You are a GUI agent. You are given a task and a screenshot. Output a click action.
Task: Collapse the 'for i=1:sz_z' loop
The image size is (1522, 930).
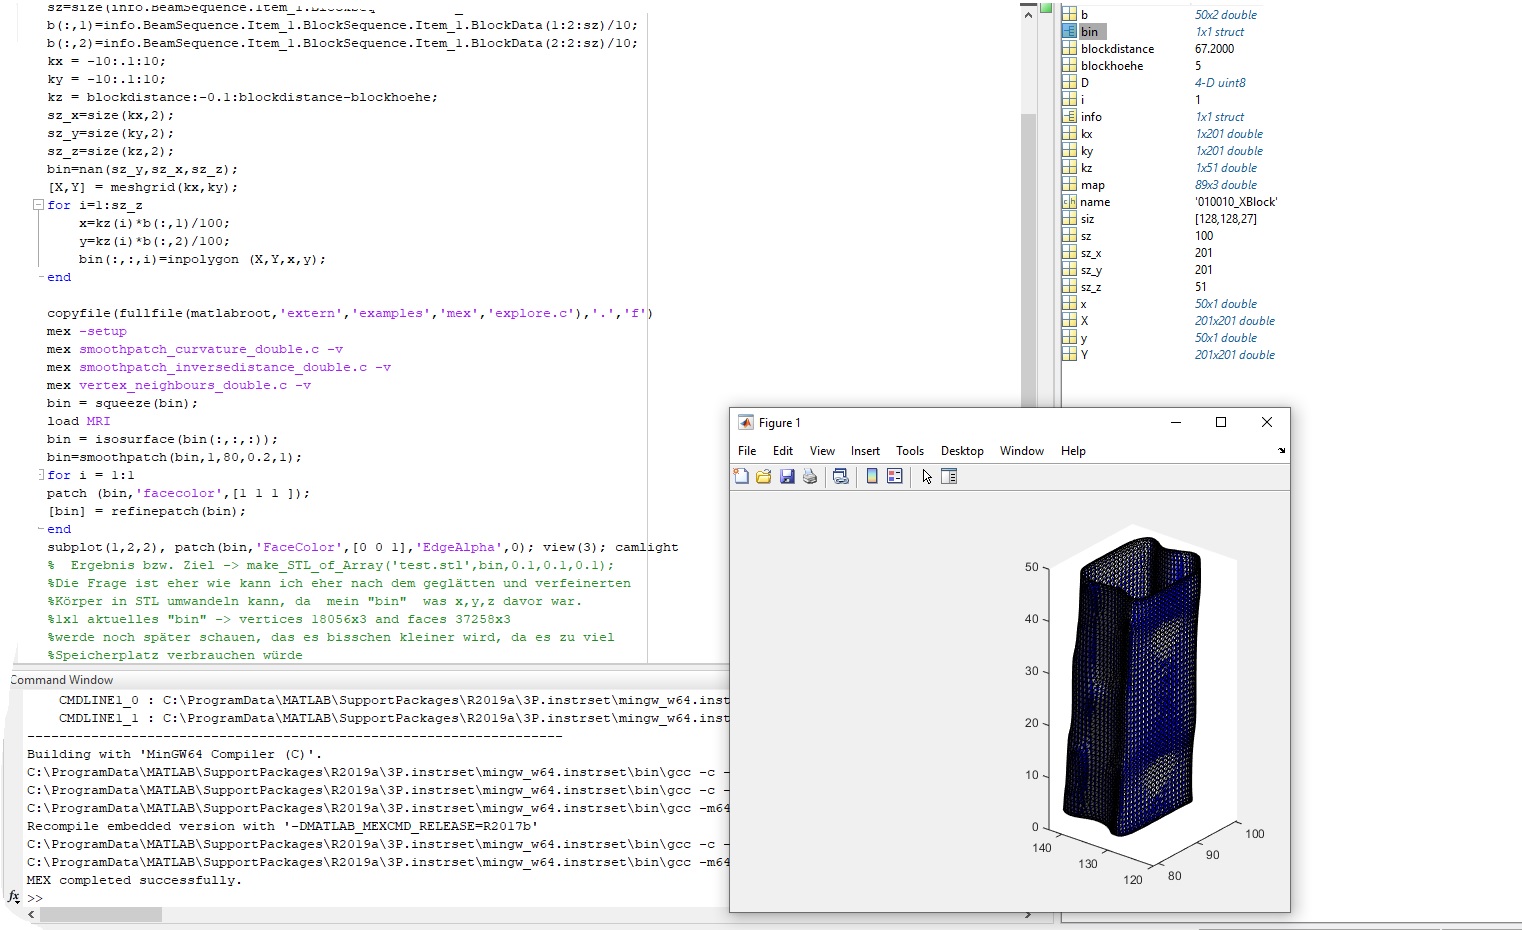click(x=38, y=205)
